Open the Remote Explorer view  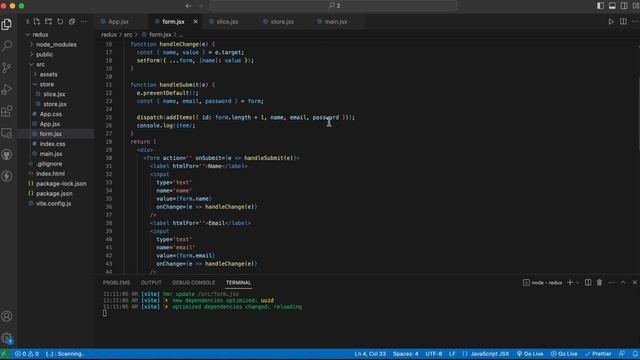[x=7, y=133]
